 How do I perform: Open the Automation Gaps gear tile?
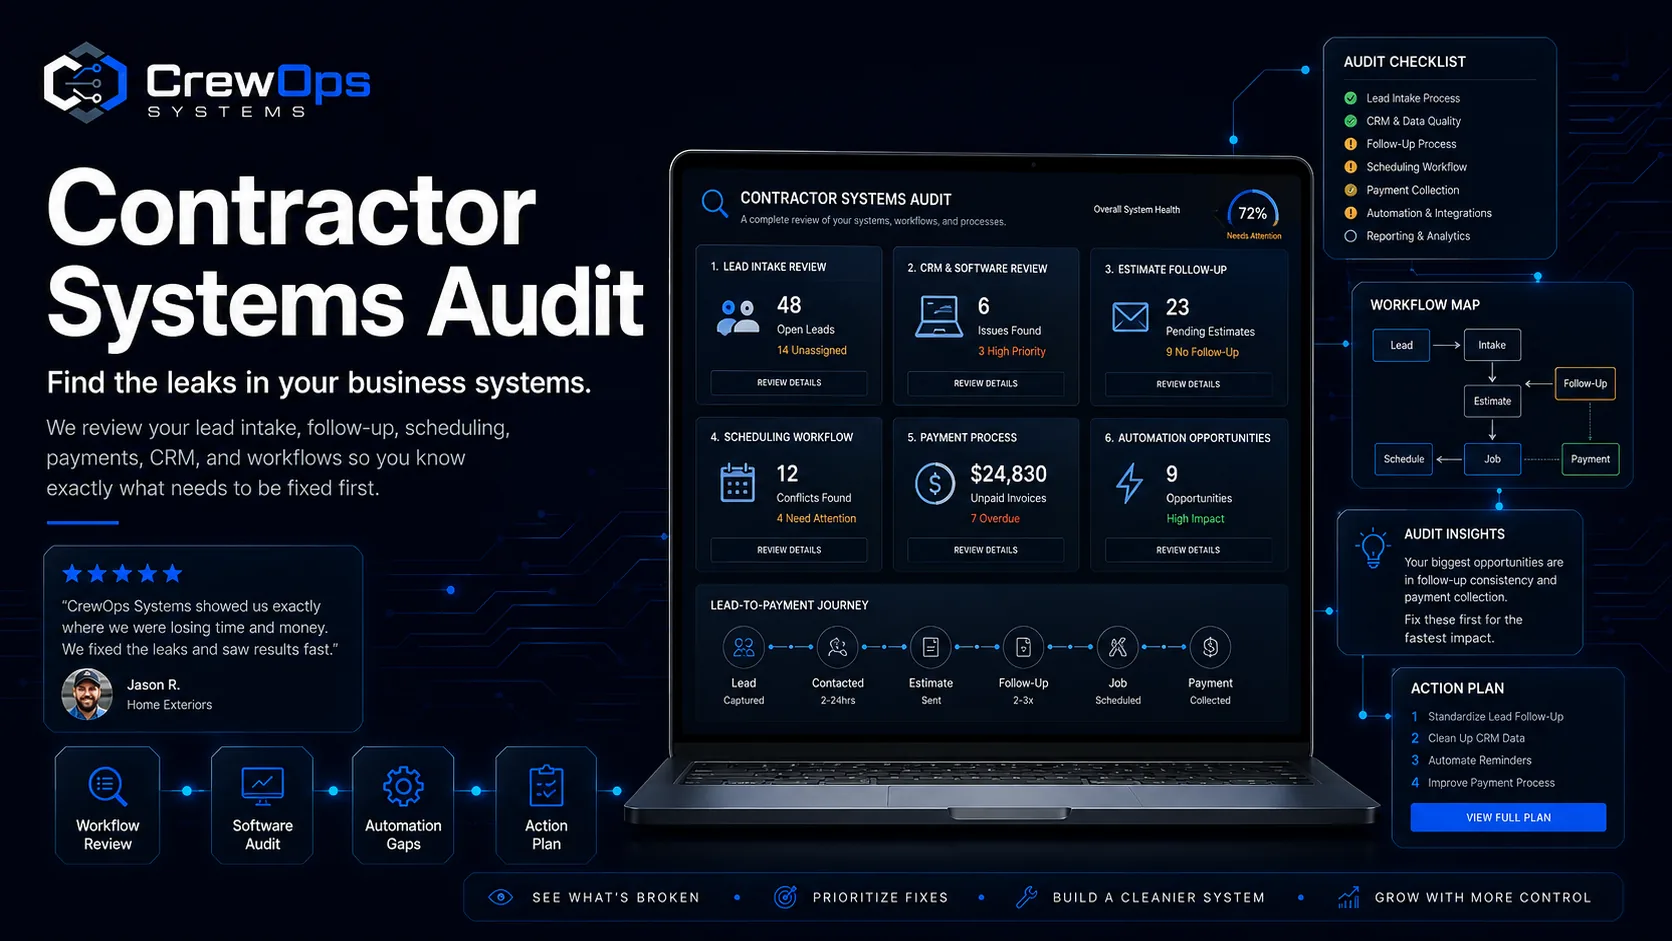pos(403,805)
